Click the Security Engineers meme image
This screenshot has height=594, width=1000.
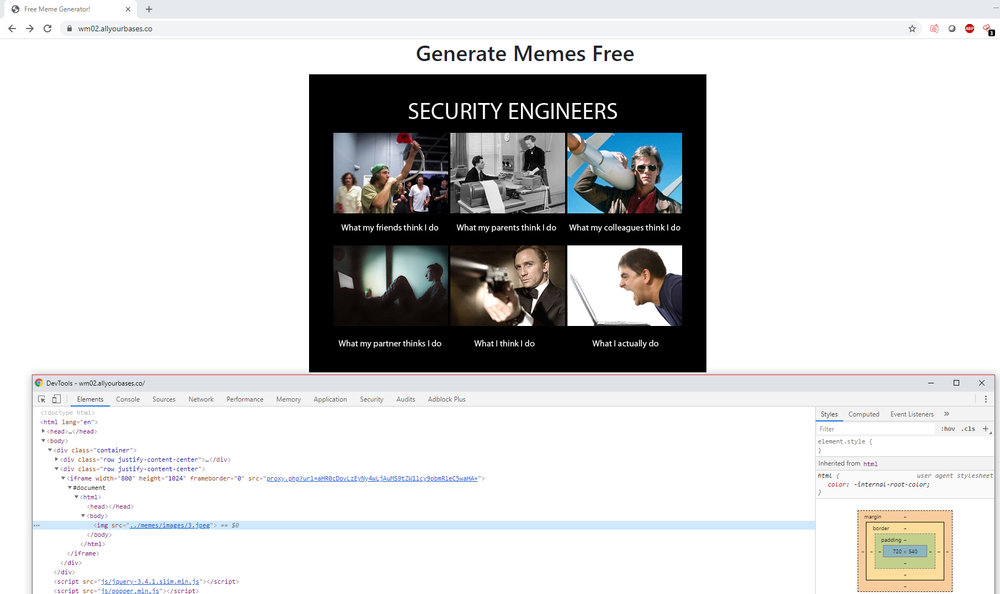(508, 223)
